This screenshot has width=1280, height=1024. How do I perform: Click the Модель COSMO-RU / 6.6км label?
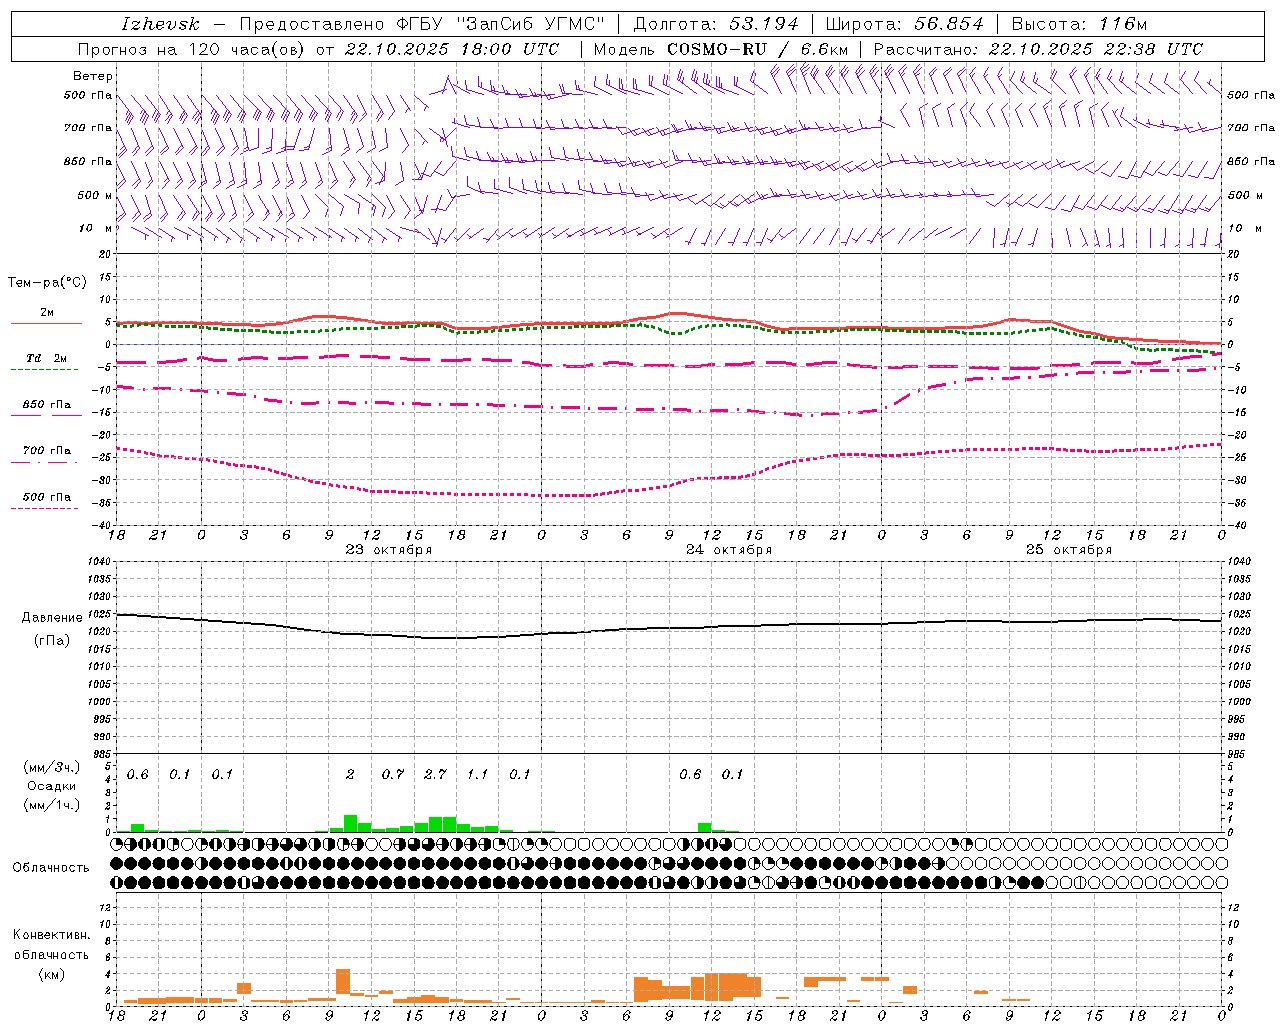click(x=721, y=49)
